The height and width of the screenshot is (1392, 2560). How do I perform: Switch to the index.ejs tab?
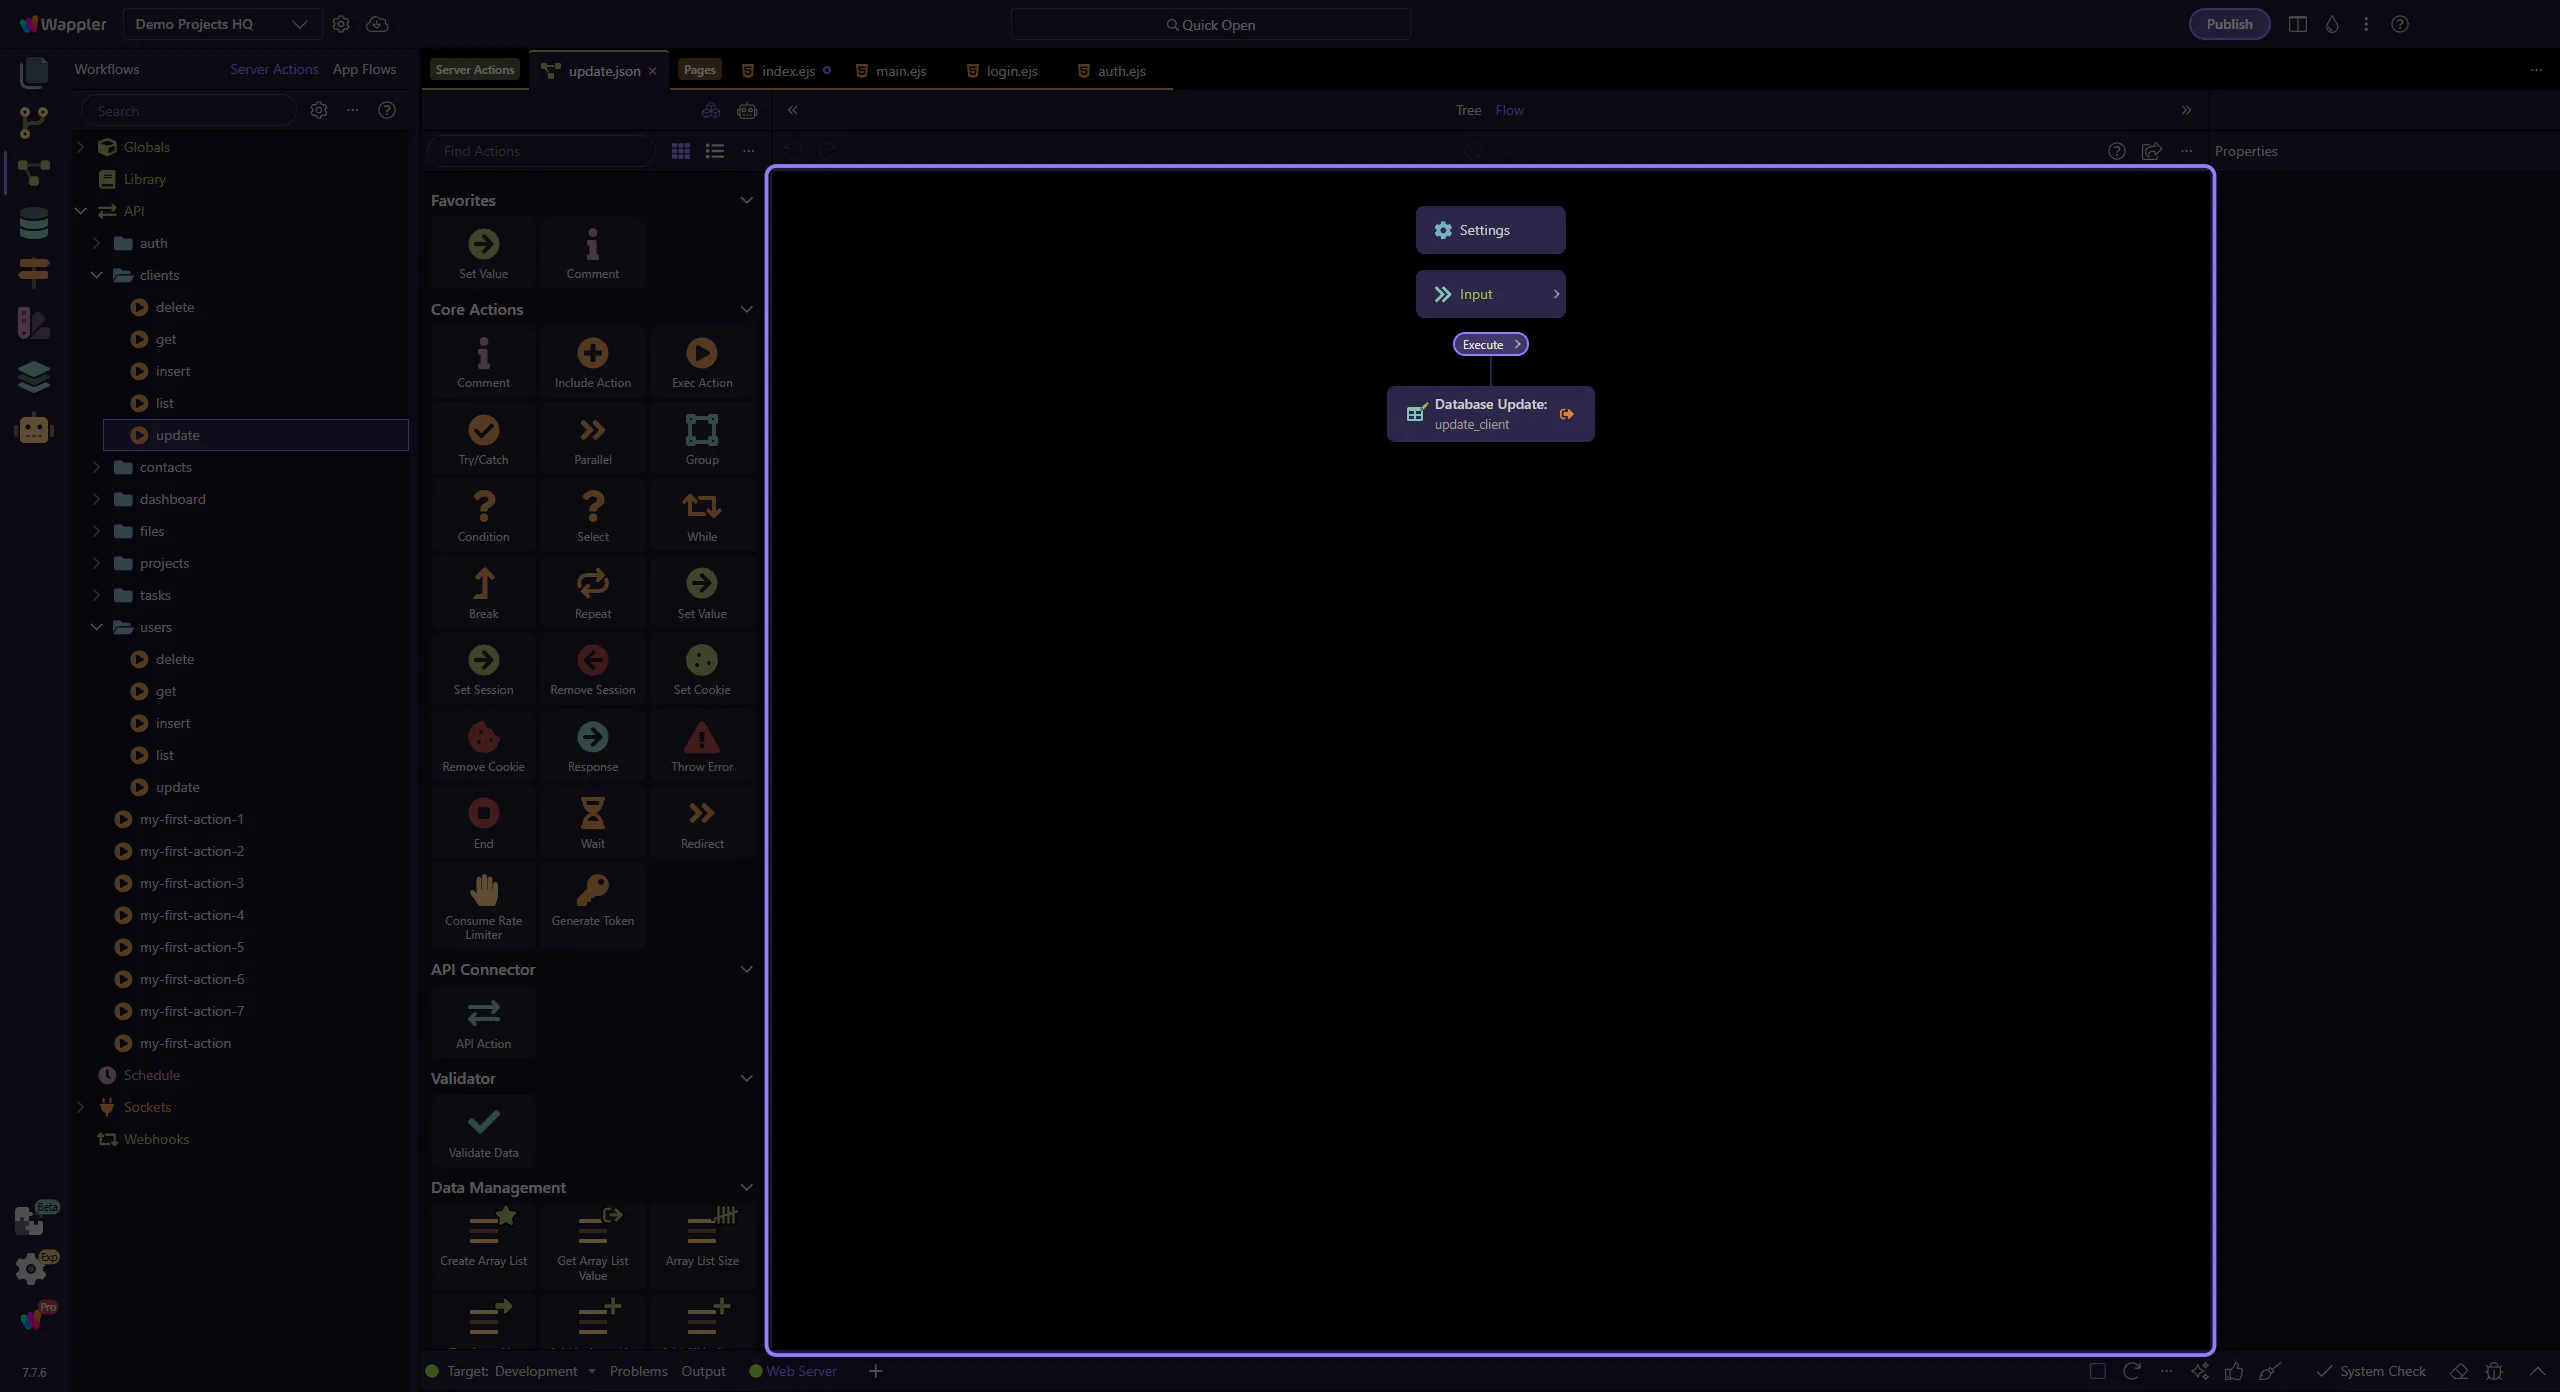coord(788,71)
